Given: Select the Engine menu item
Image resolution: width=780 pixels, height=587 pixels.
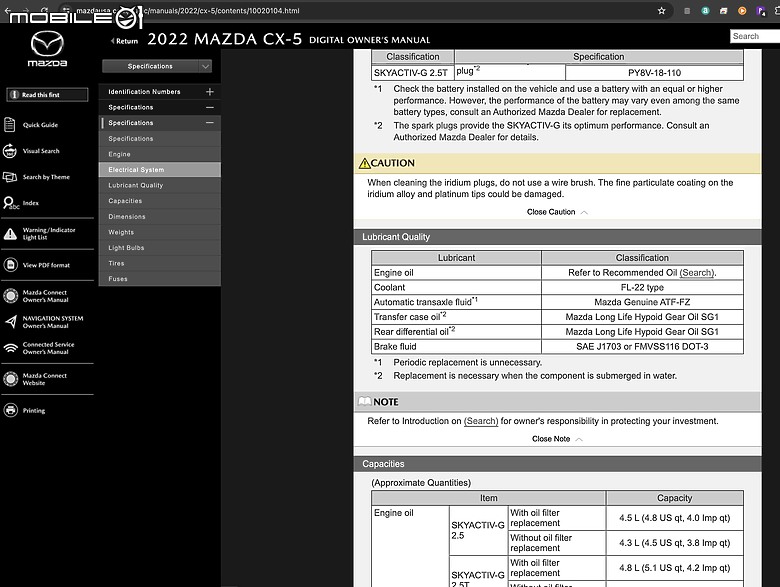Looking at the screenshot, I should (x=160, y=154).
